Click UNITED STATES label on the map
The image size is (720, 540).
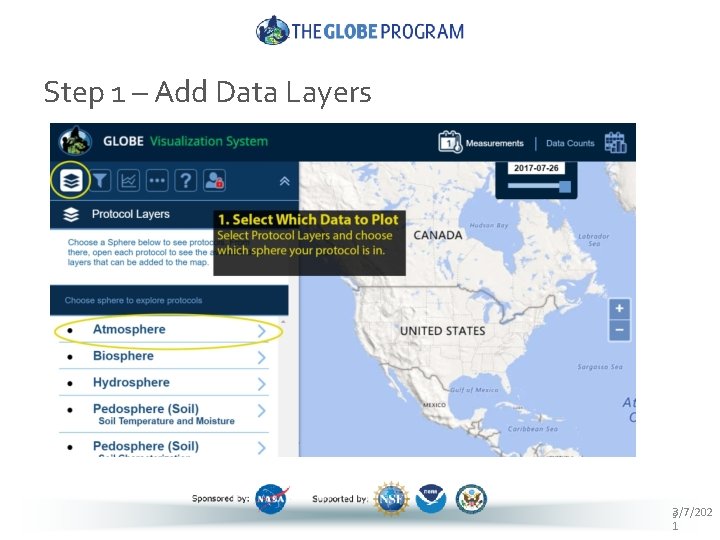[442, 331]
